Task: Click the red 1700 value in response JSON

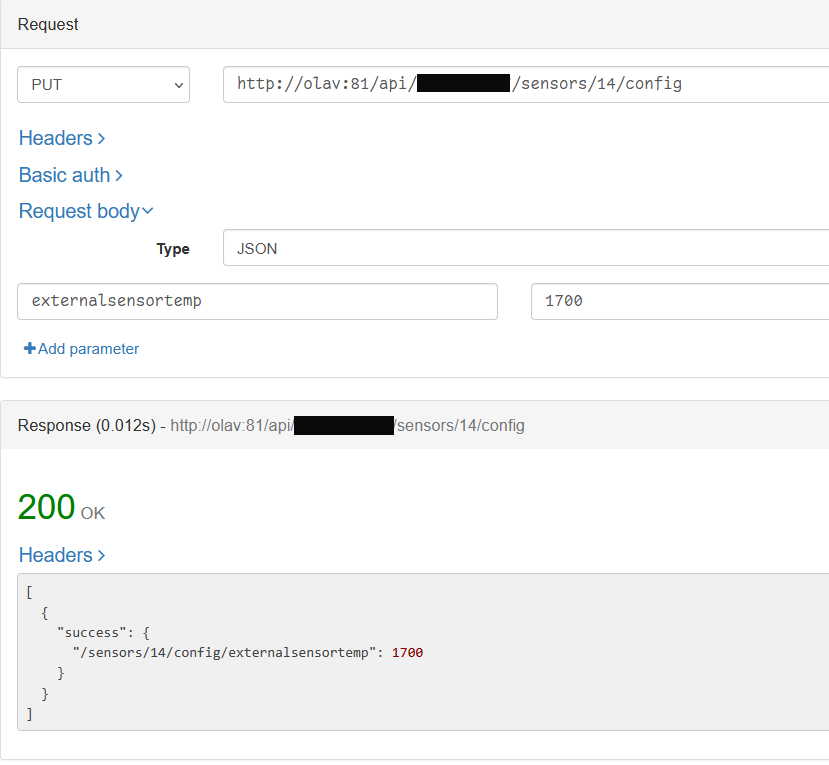Action: point(407,653)
